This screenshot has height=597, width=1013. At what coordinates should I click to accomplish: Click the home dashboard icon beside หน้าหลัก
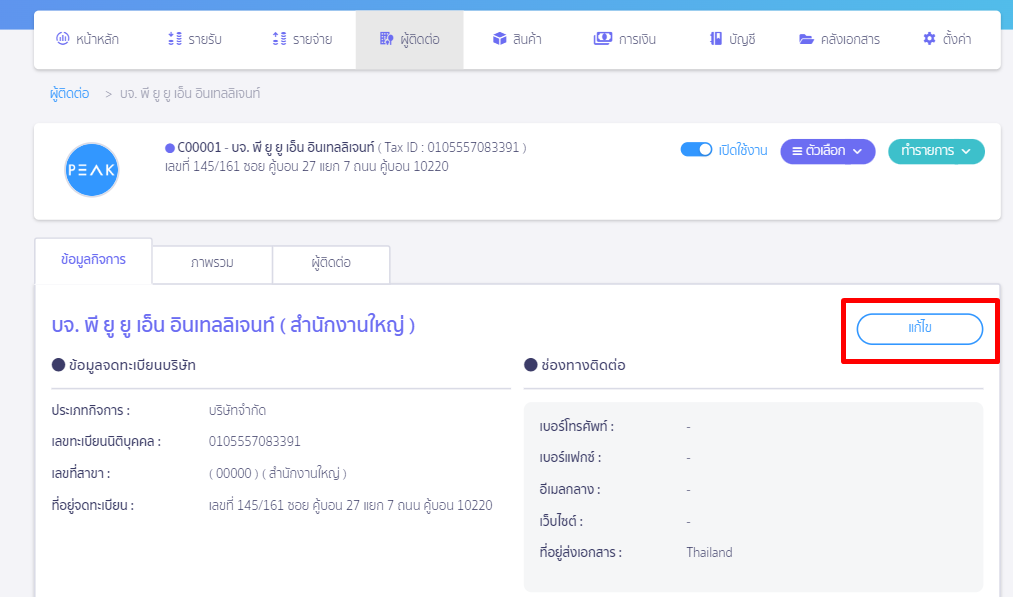[x=63, y=39]
